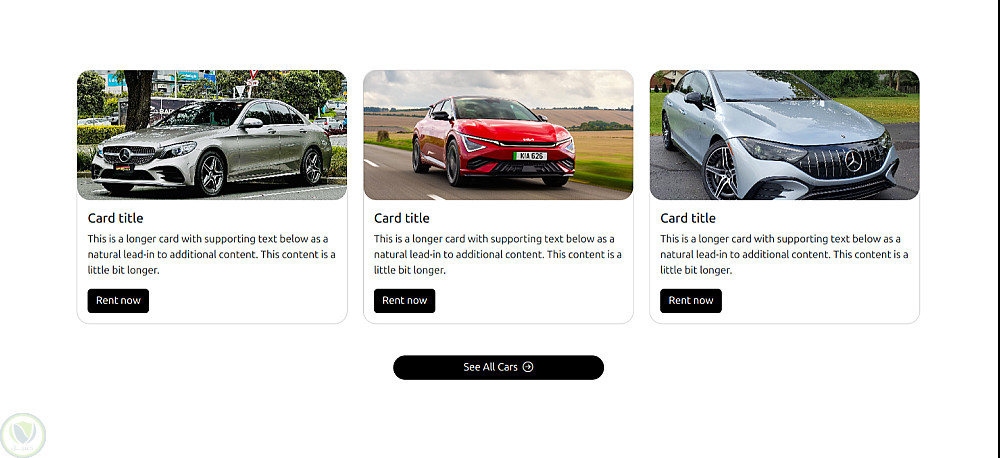The width and height of the screenshot is (1000, 458).
Task: Open the light blue Mercedes photo in the third card
Action: pos(784,135)
